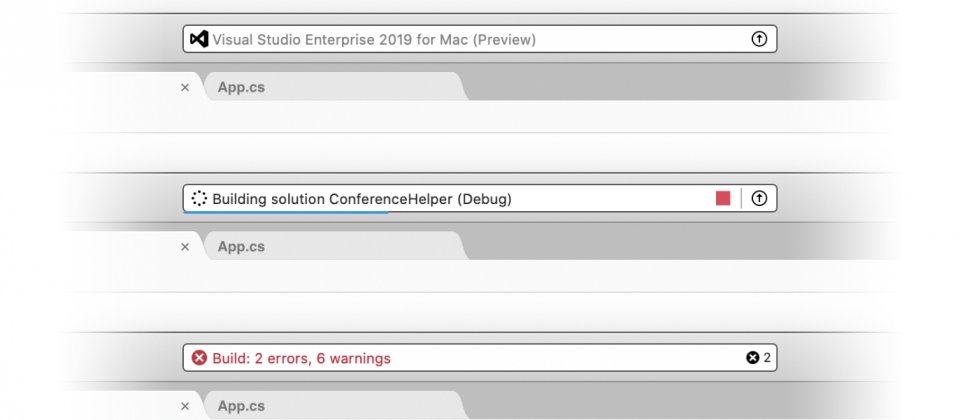The width and height of the screenshot is (960, 420).
Task: Close App.cs tab under the Build errors bar
Action: [x=184, y=406]
